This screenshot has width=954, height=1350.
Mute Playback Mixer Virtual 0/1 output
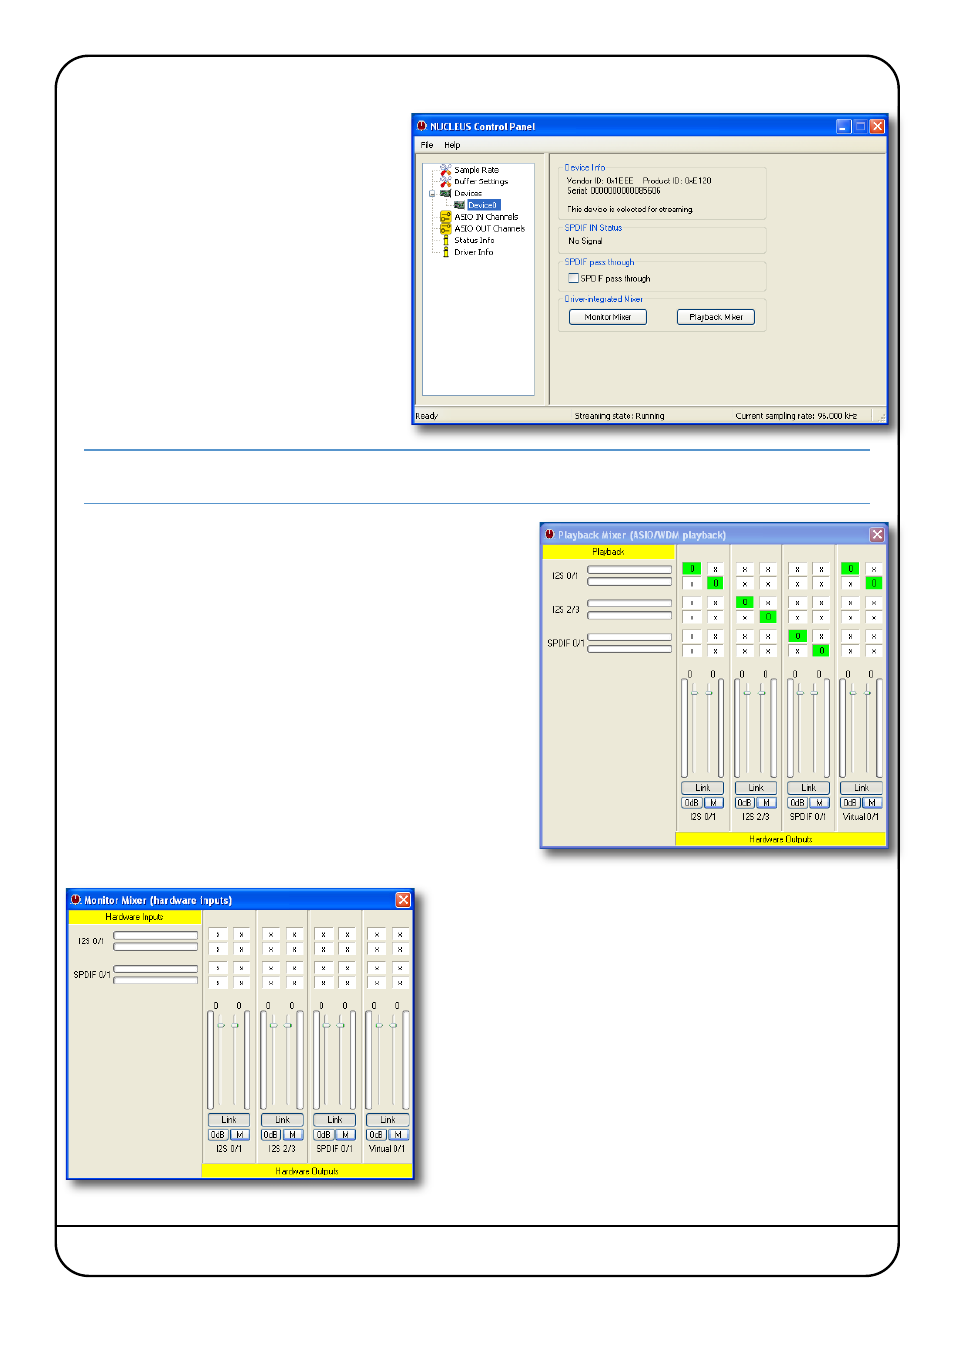coord(873,803)
